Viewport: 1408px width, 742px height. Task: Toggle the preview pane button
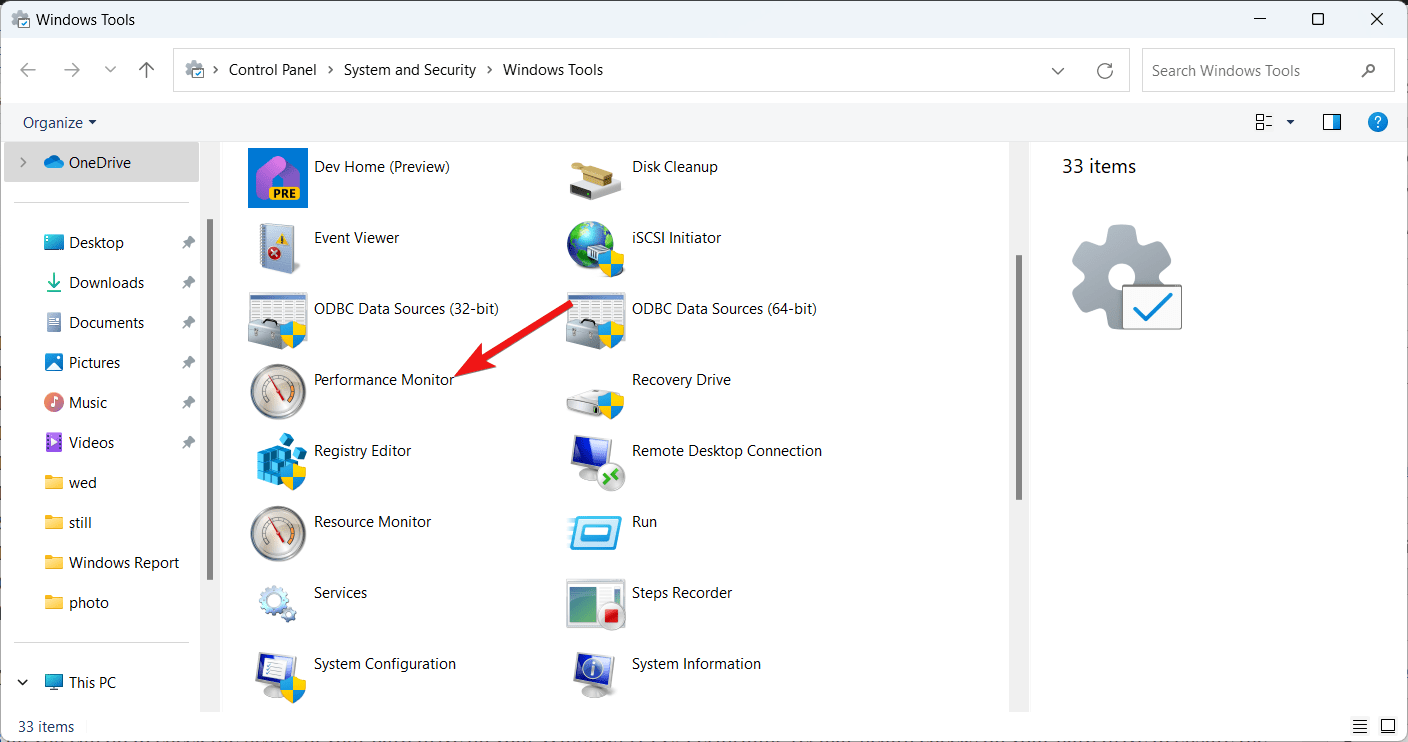coord(1331,122)
